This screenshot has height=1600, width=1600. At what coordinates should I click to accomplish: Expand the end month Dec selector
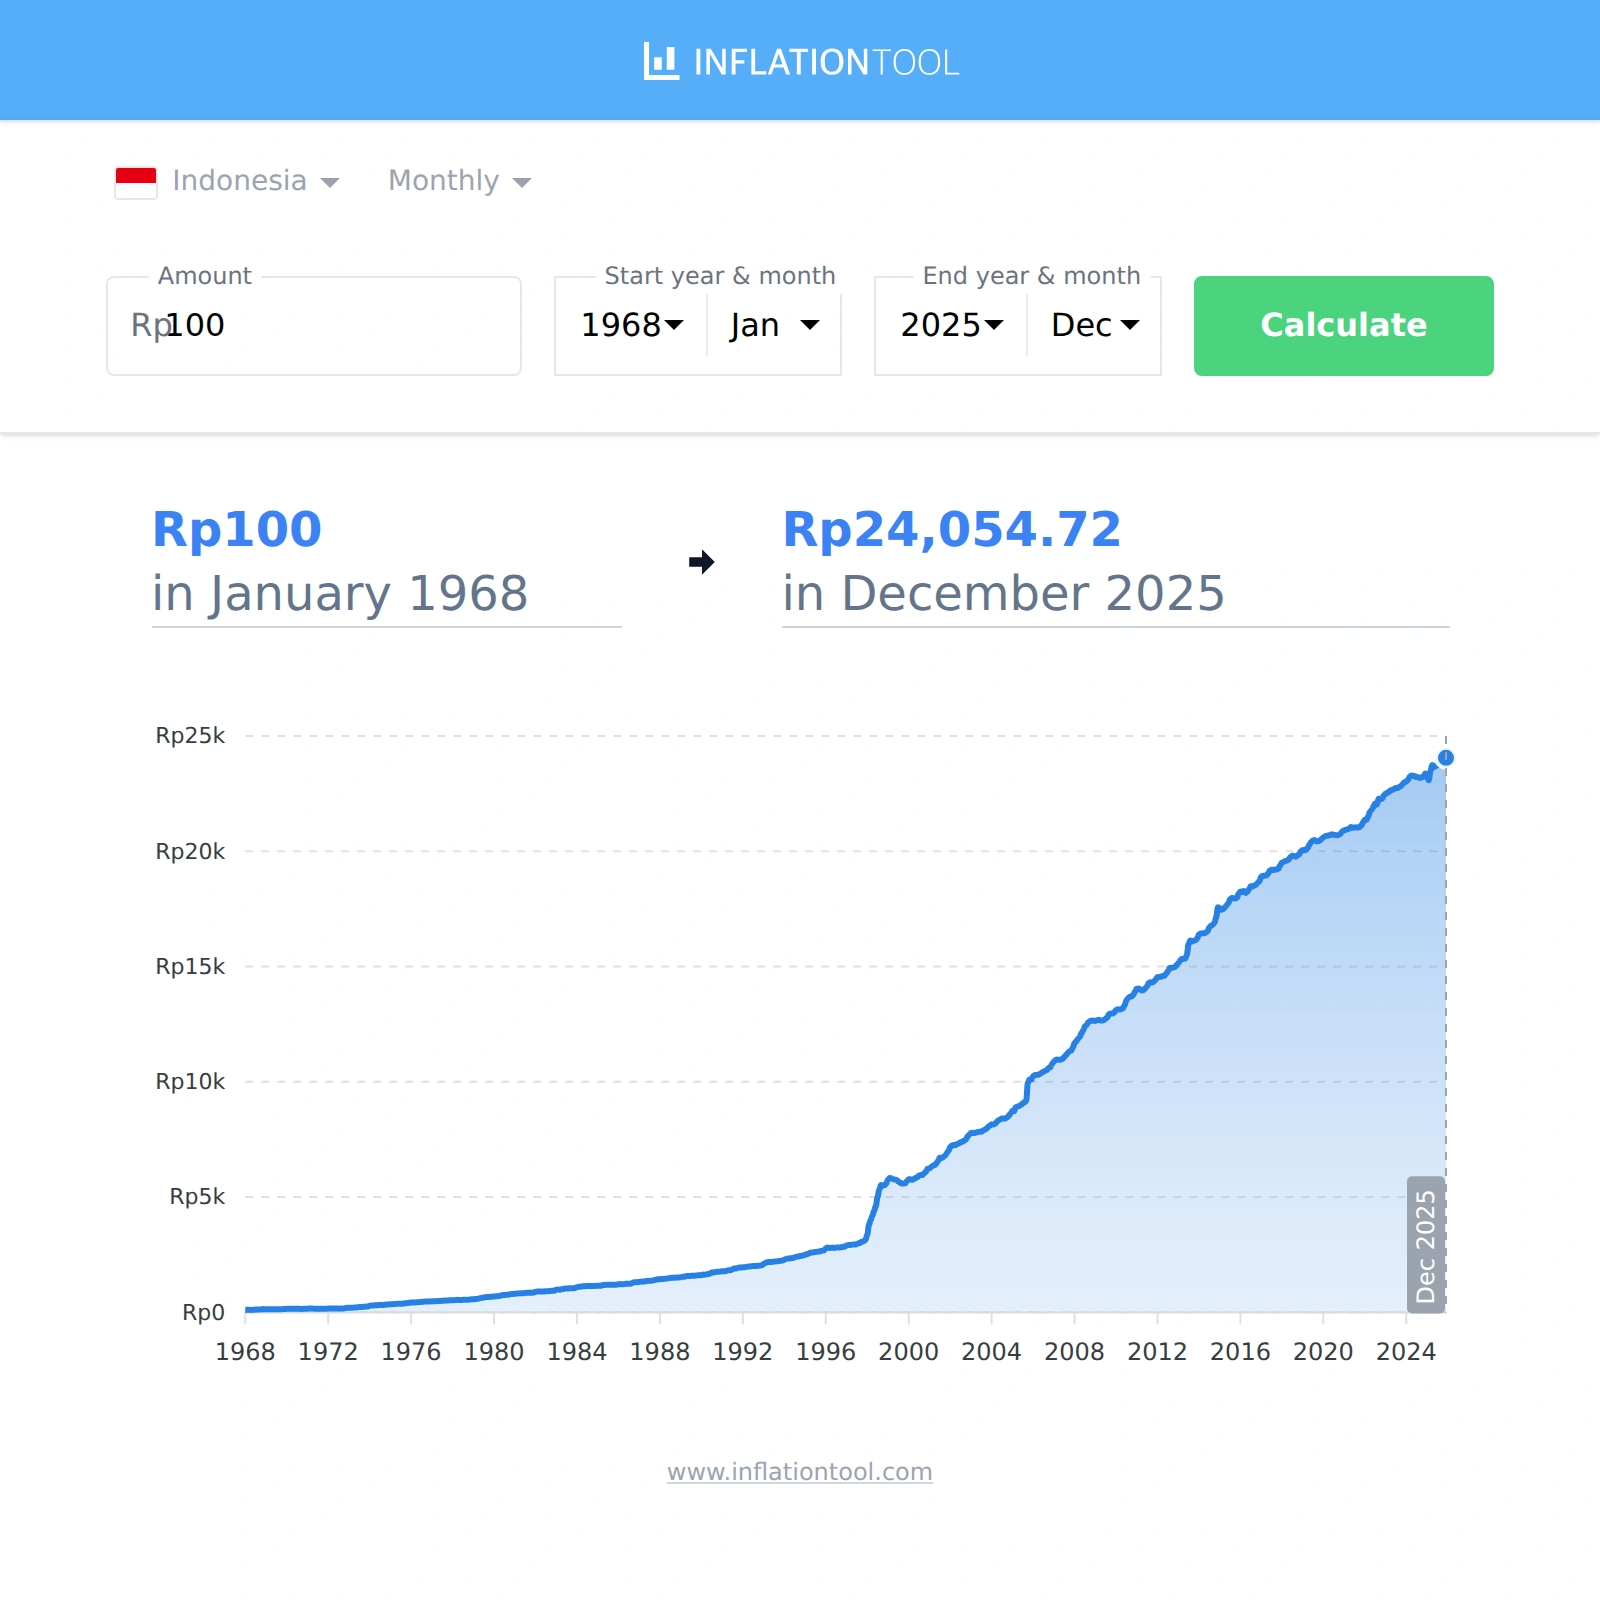click(1095, 325)
